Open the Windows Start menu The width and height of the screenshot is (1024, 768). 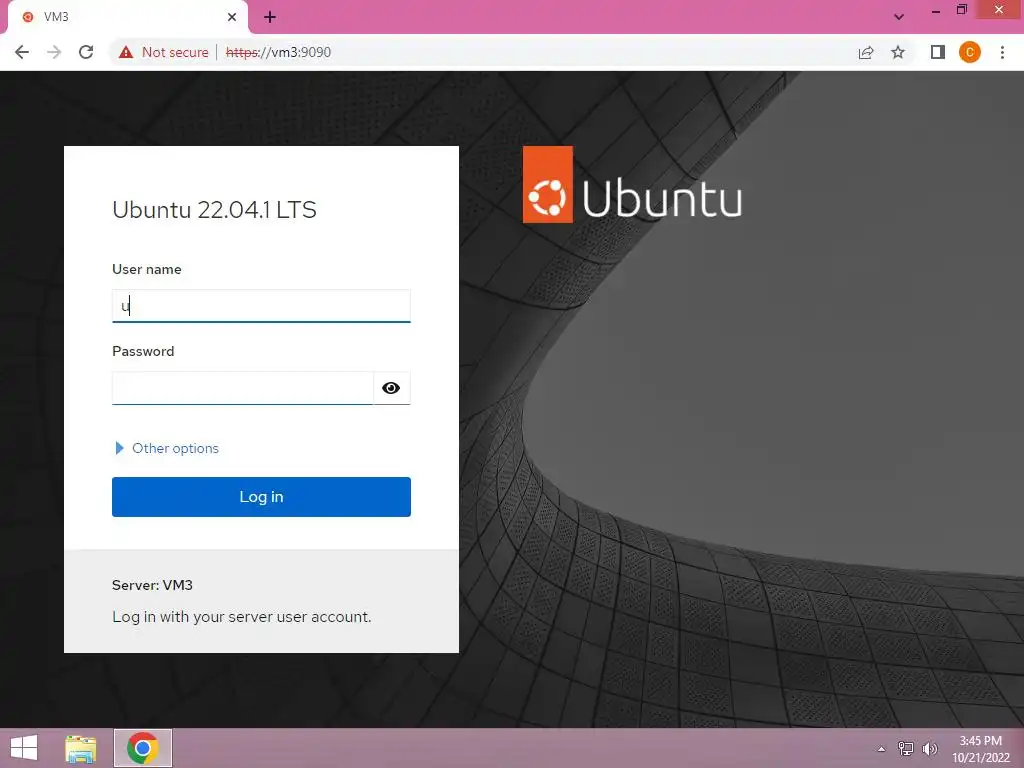[24, 748]
